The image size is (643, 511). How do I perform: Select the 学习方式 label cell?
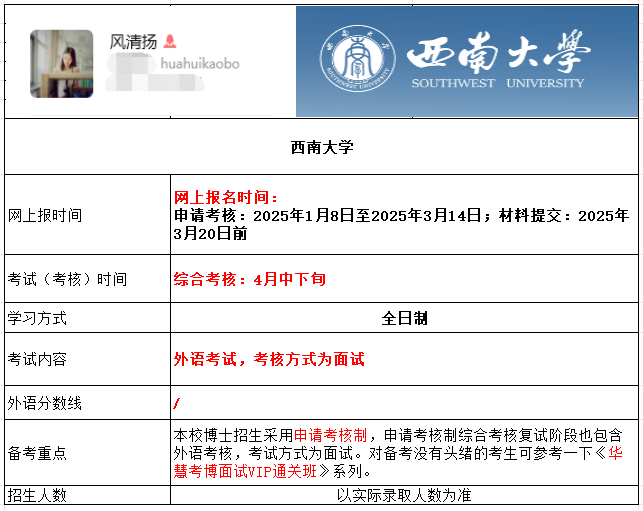pyautogui.click(x=87, y=318)
